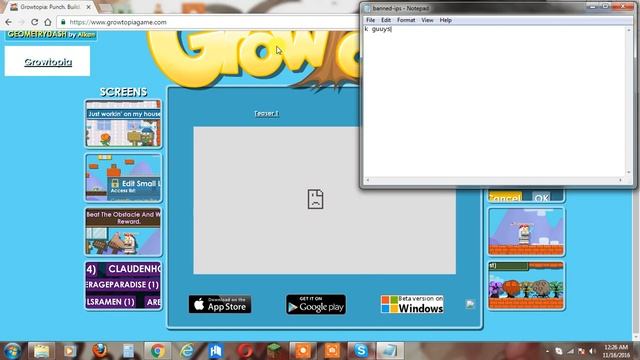Open Notepad View menu
Screen dimensions: 640x360
427,20
